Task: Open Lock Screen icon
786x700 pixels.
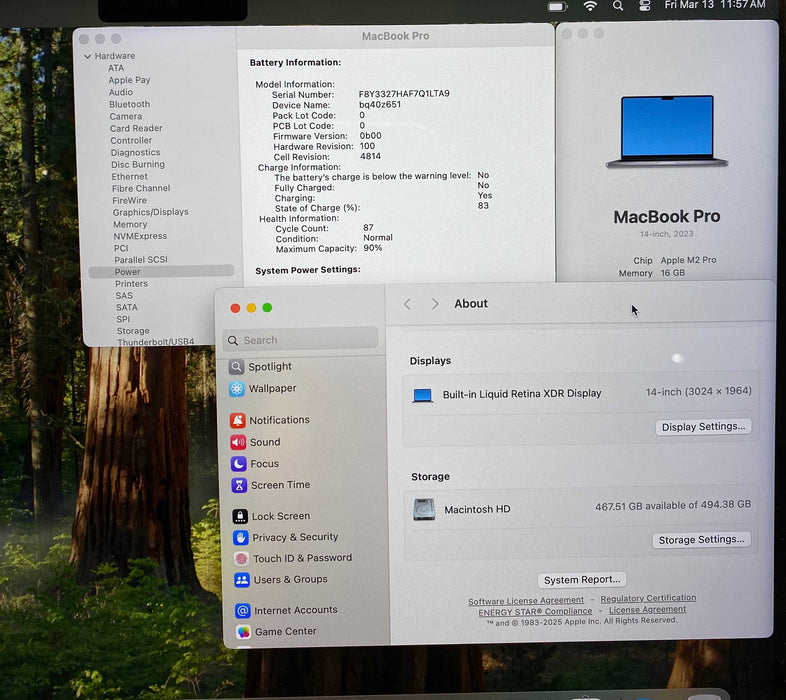Action: (240, 516)
